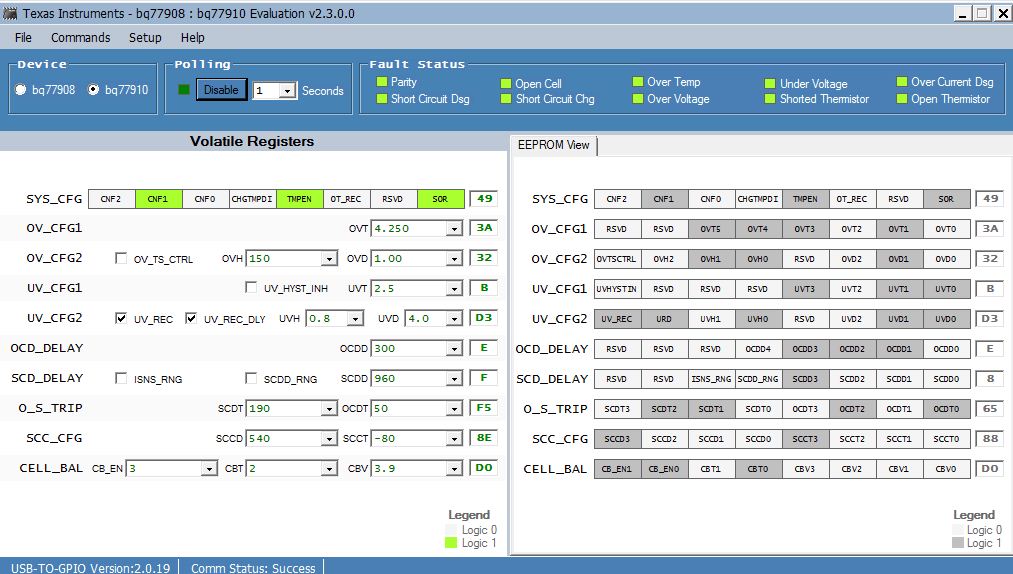Screen dimensions: 1013x574
Task: Click the Parity fault status indicator
Action: (382, 81)
